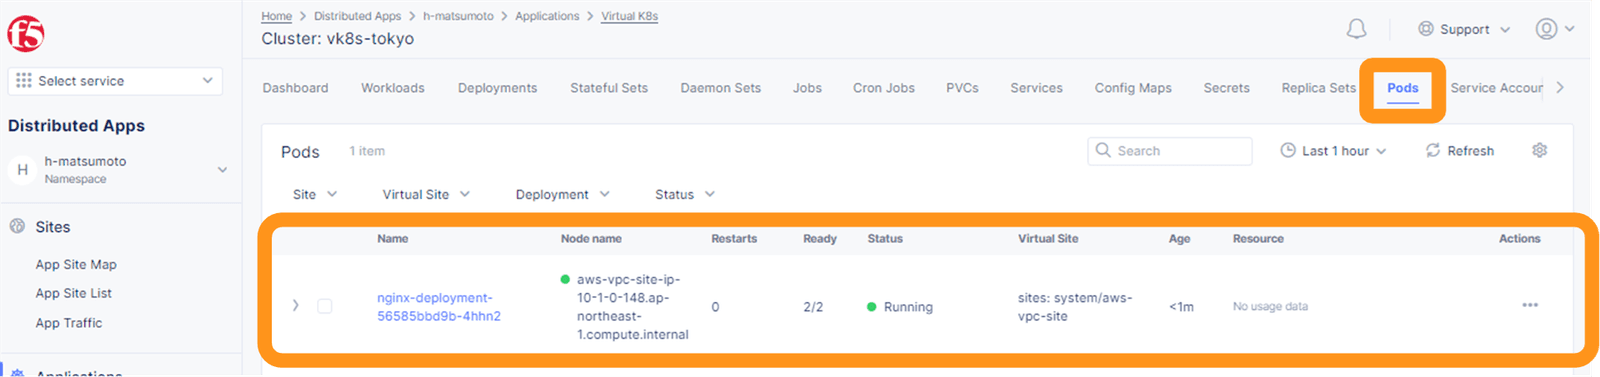Select the nginx-deployment pod checkbox

click(325, 306)
